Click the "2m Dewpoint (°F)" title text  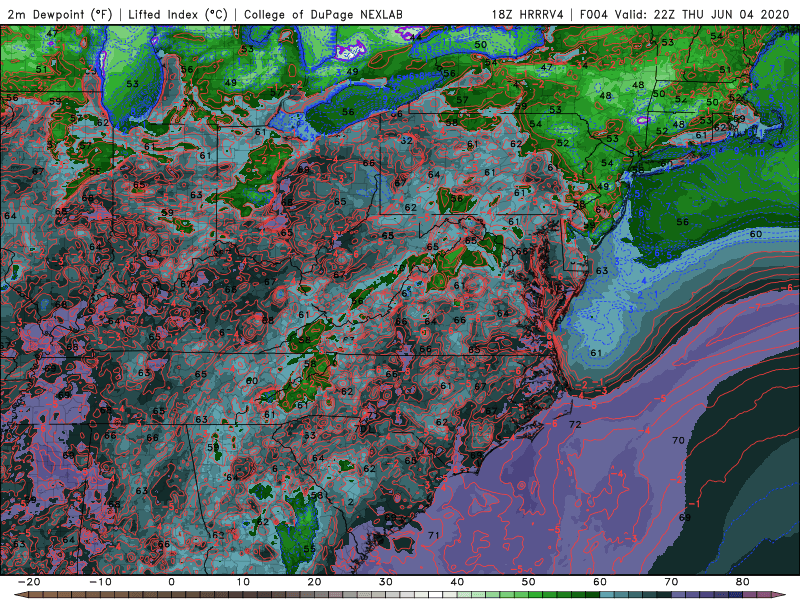(x=59, y=14)
